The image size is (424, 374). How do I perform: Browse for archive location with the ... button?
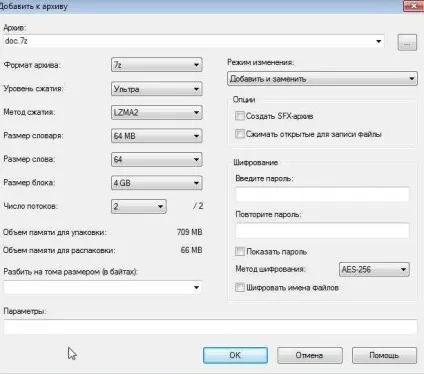coord(407,43)
